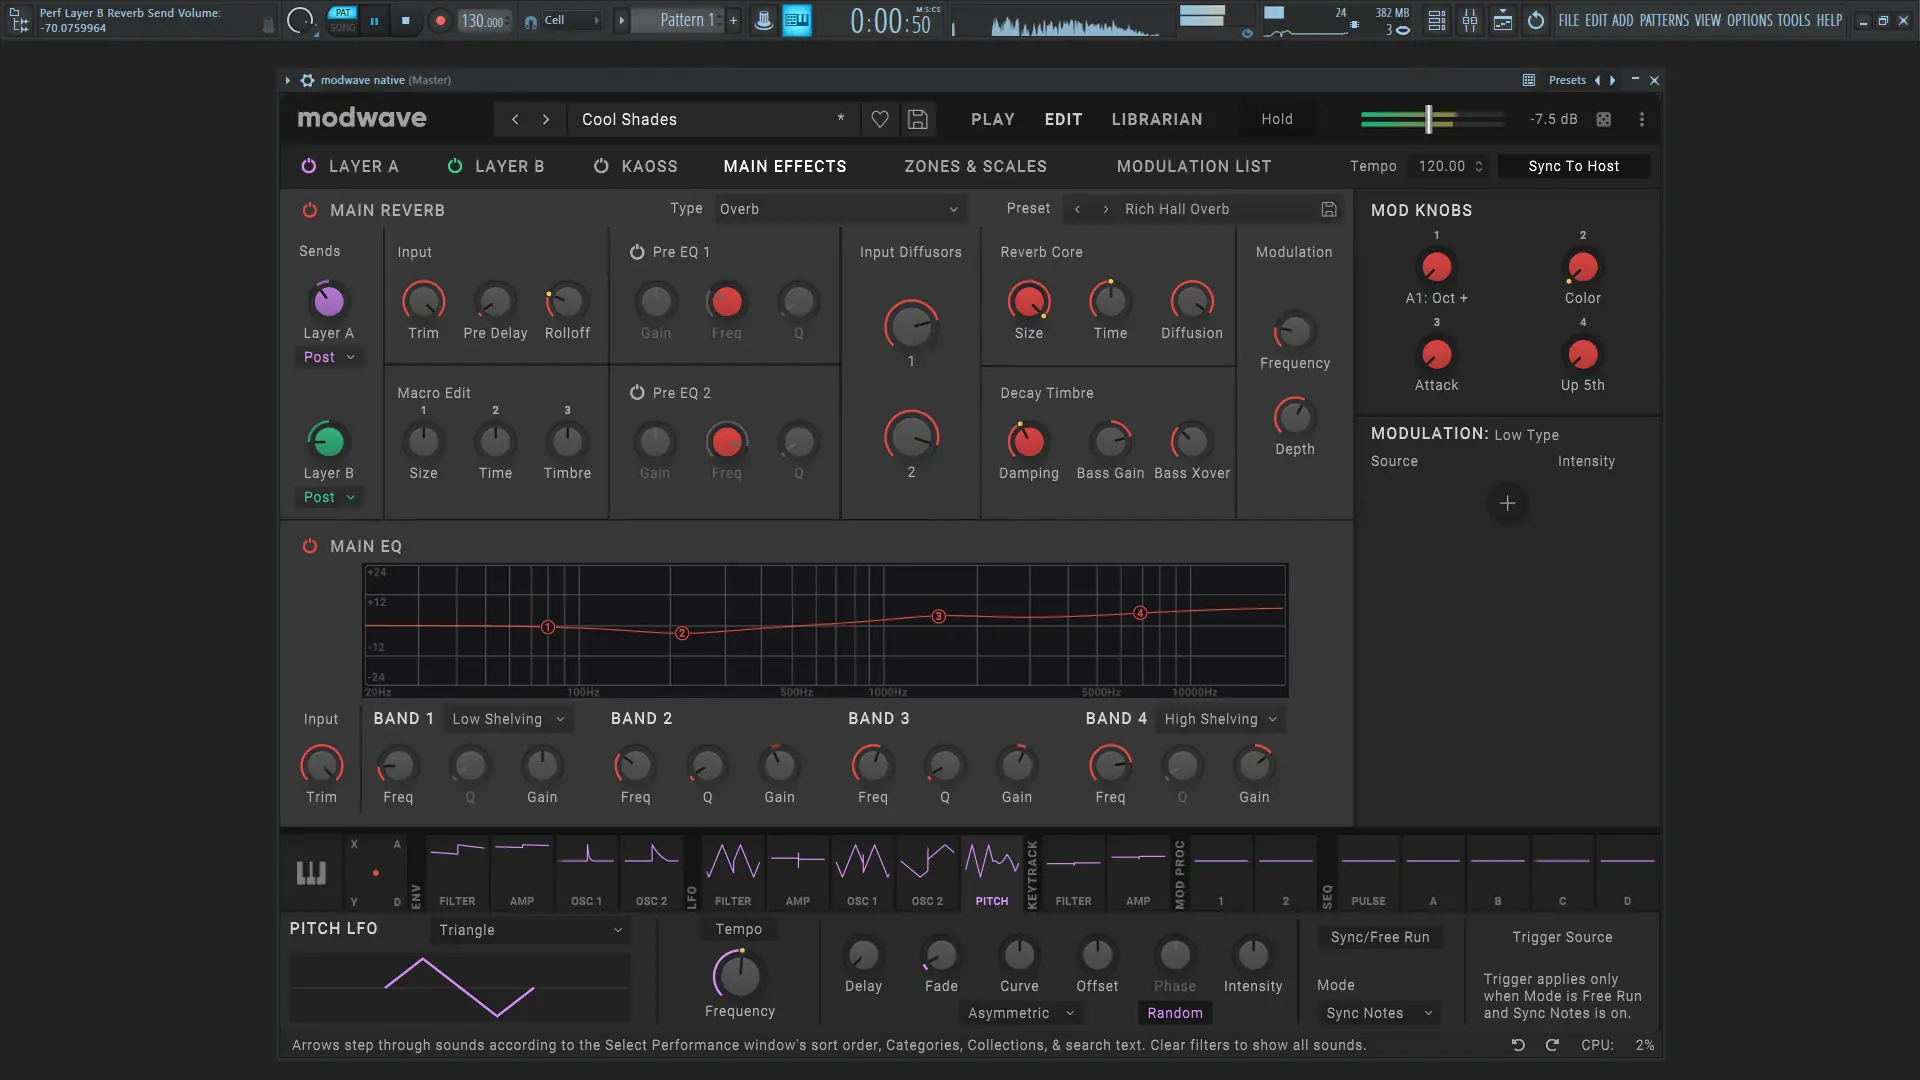Screen dimensions: 1920x1080
Task: Add a modulation source with plus button
Action: (x=1507, y=503)
